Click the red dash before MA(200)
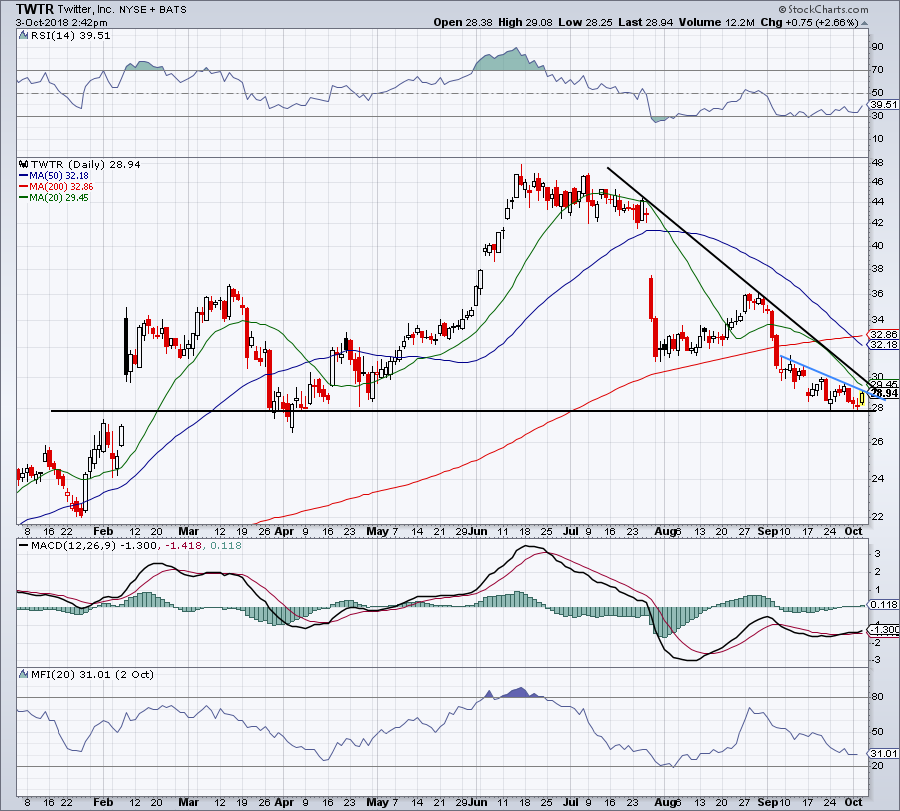This screenshot has width=900, height=811. tap(24, 187)
